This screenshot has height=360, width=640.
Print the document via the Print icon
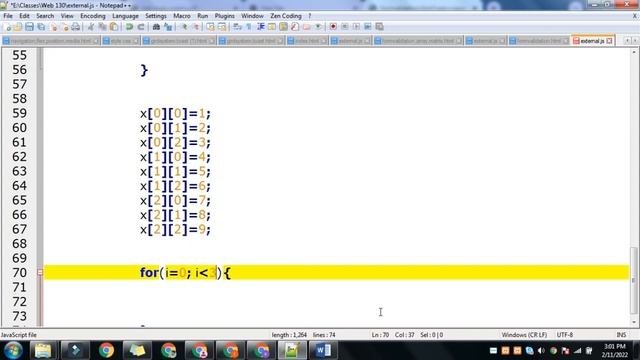[76, 27]
